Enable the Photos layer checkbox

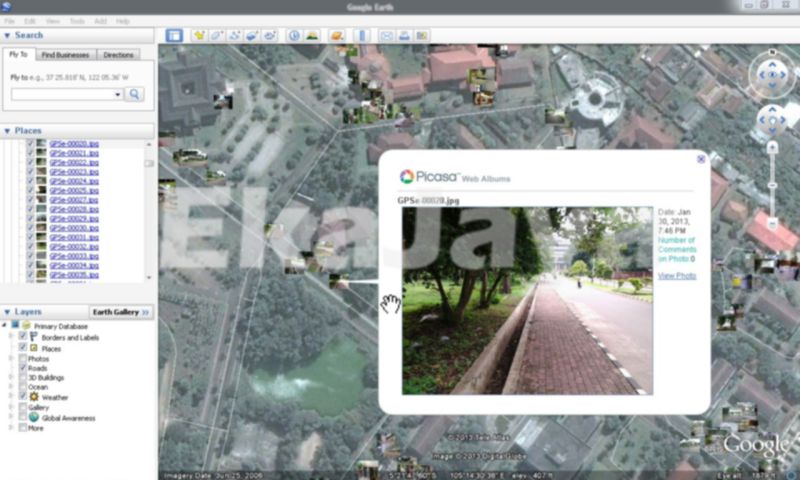pyautogui.click(x=23, y=358)
